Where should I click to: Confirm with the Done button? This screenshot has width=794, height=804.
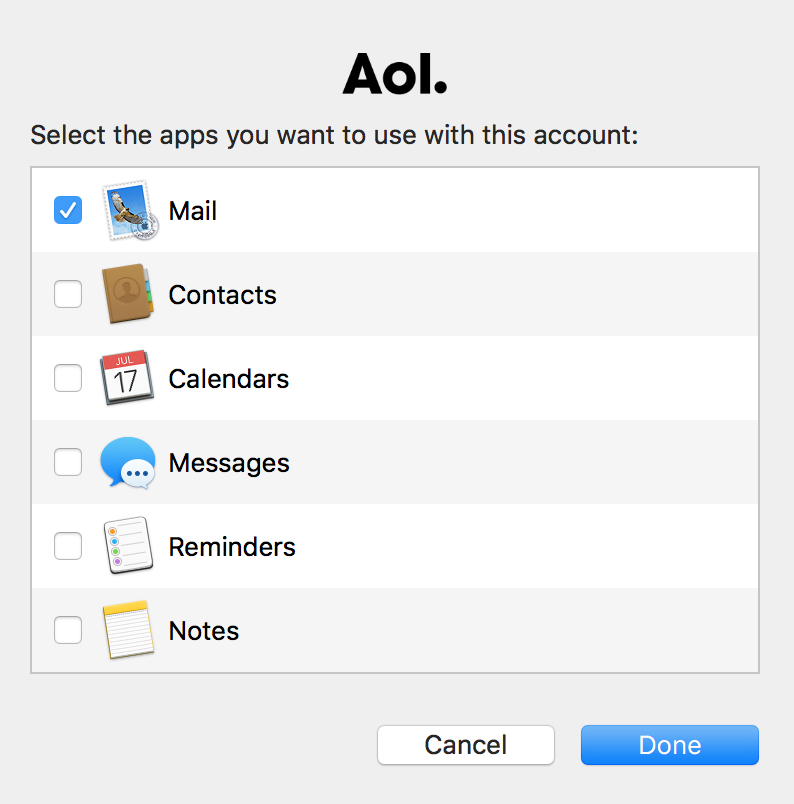pos(669,745)
